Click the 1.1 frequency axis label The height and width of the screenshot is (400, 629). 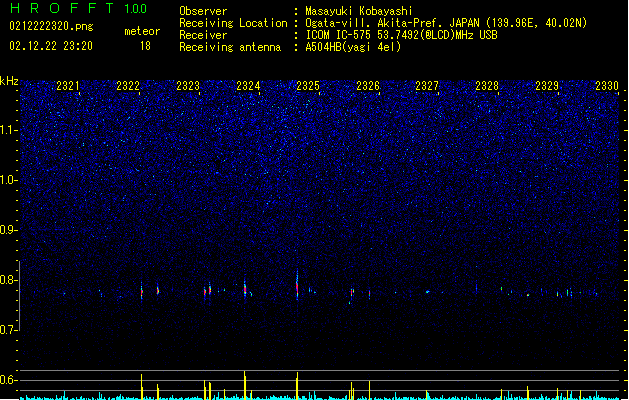point(9,130)
